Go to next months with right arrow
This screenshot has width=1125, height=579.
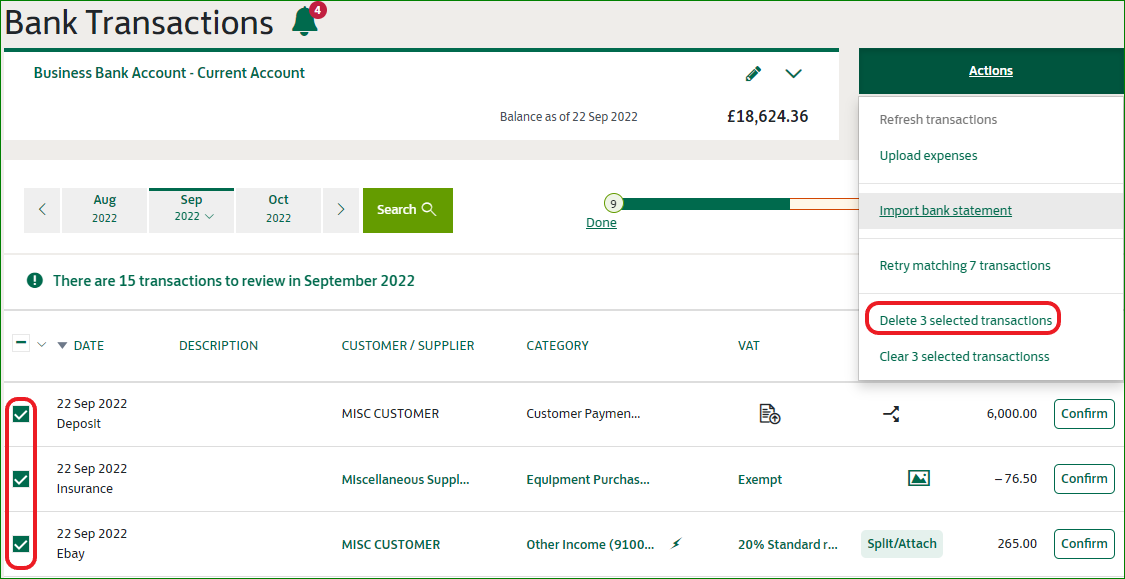coord(341,210)
